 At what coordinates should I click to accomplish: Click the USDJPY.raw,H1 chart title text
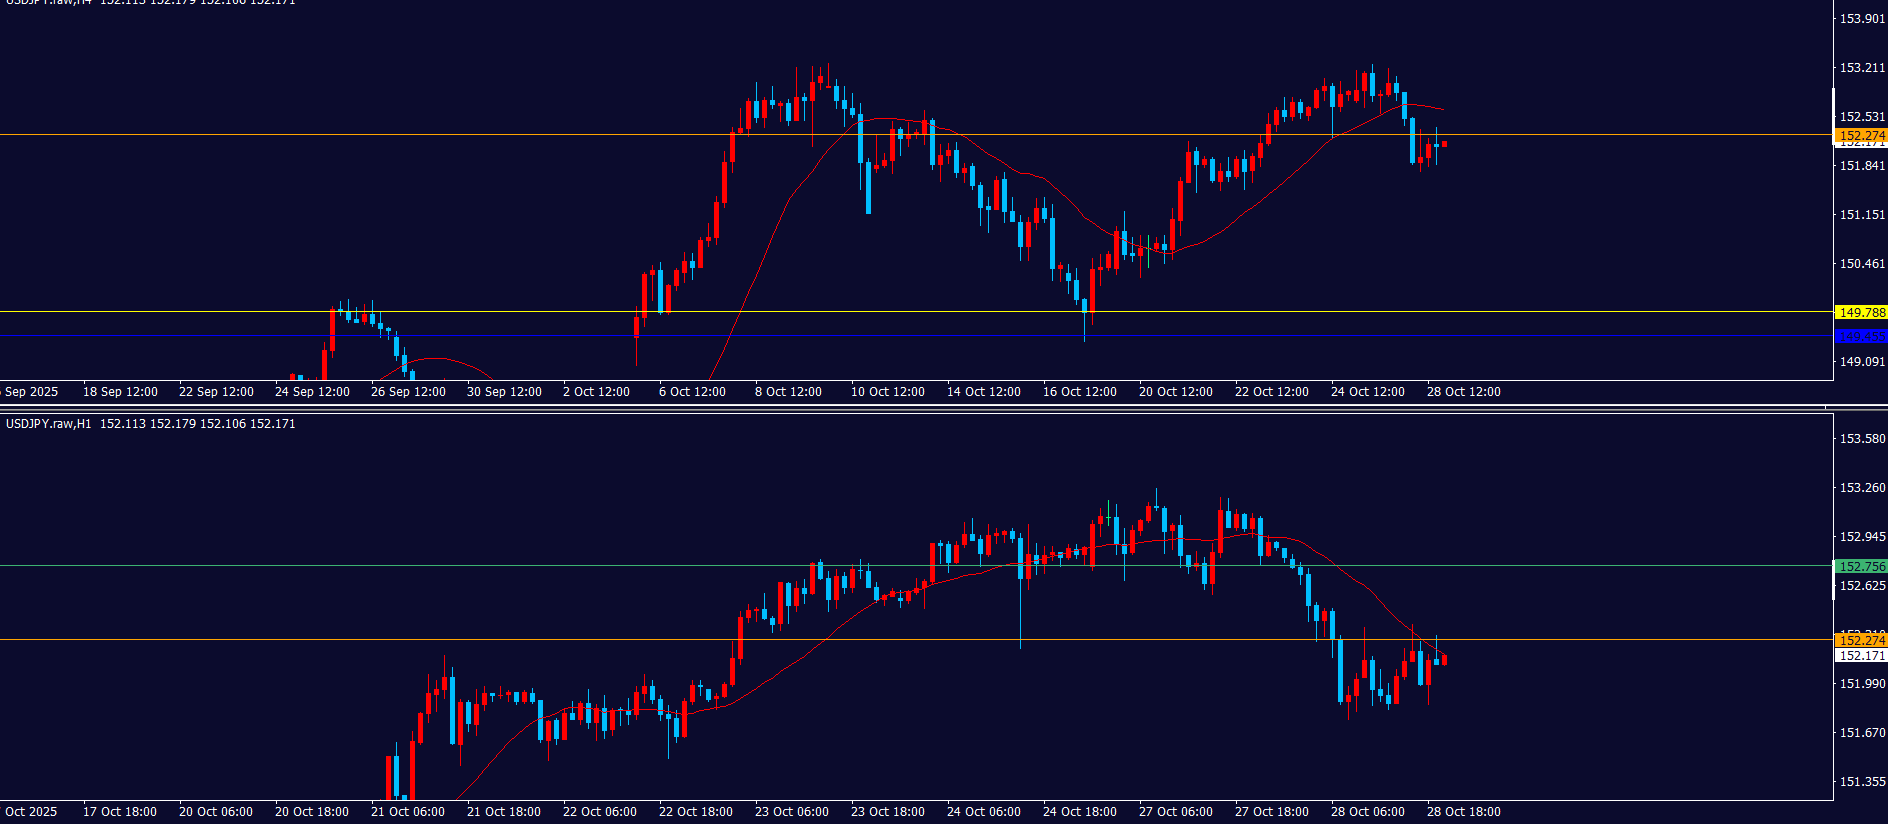coord(48,424)
